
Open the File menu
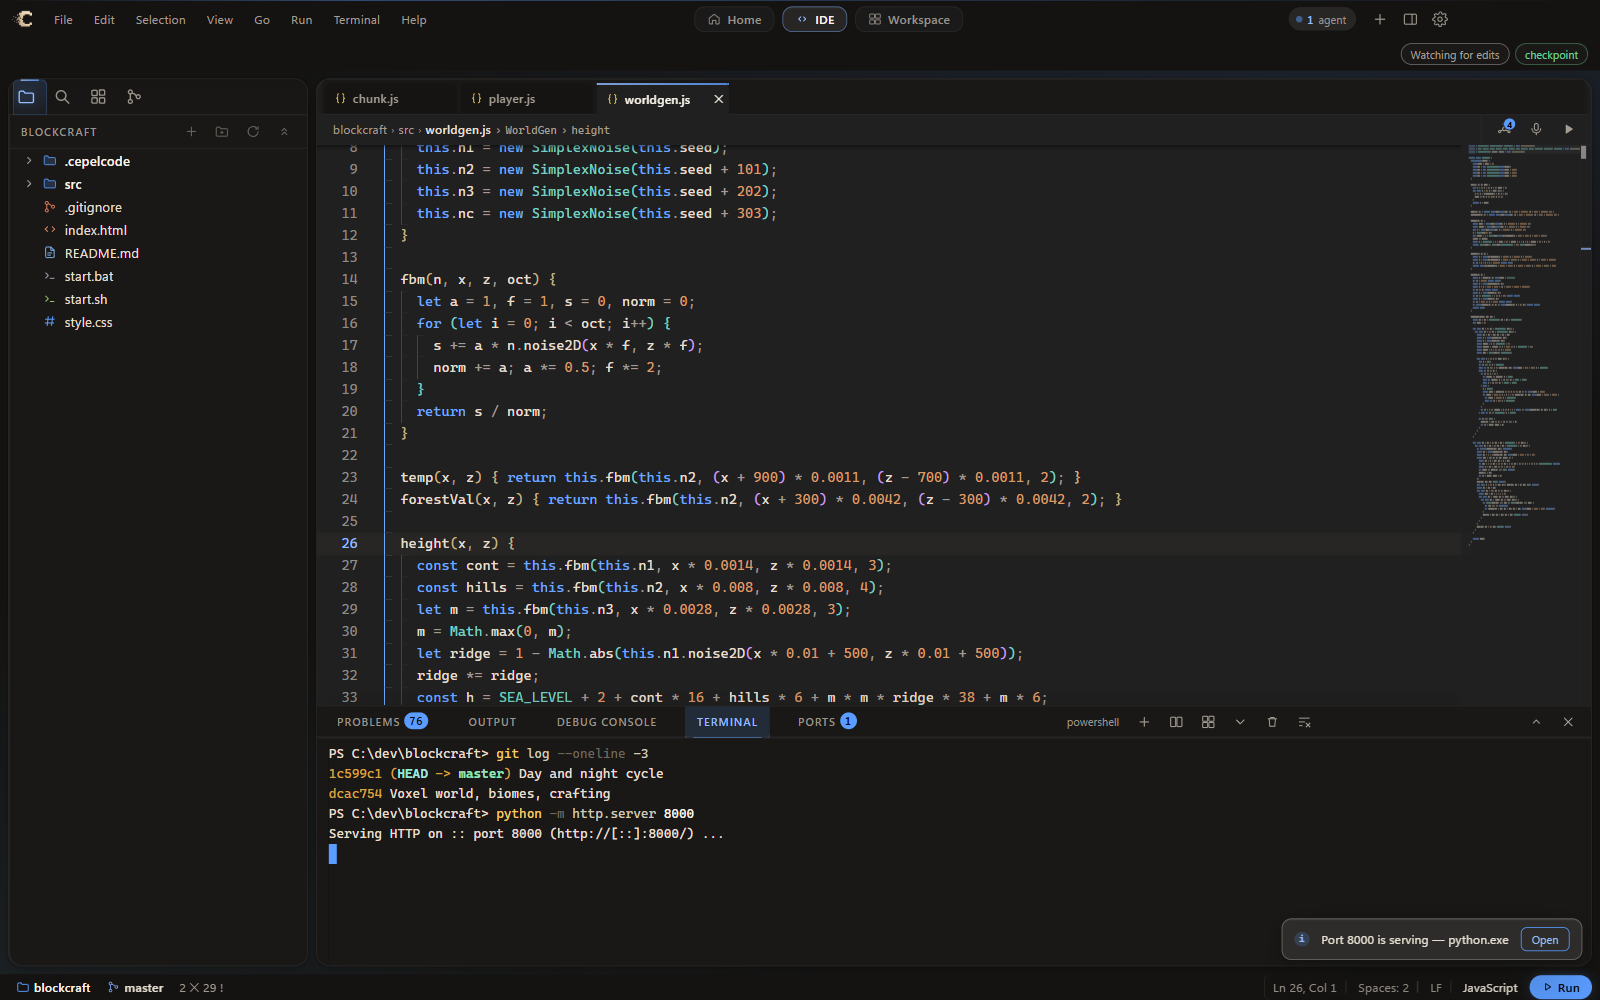63,20
